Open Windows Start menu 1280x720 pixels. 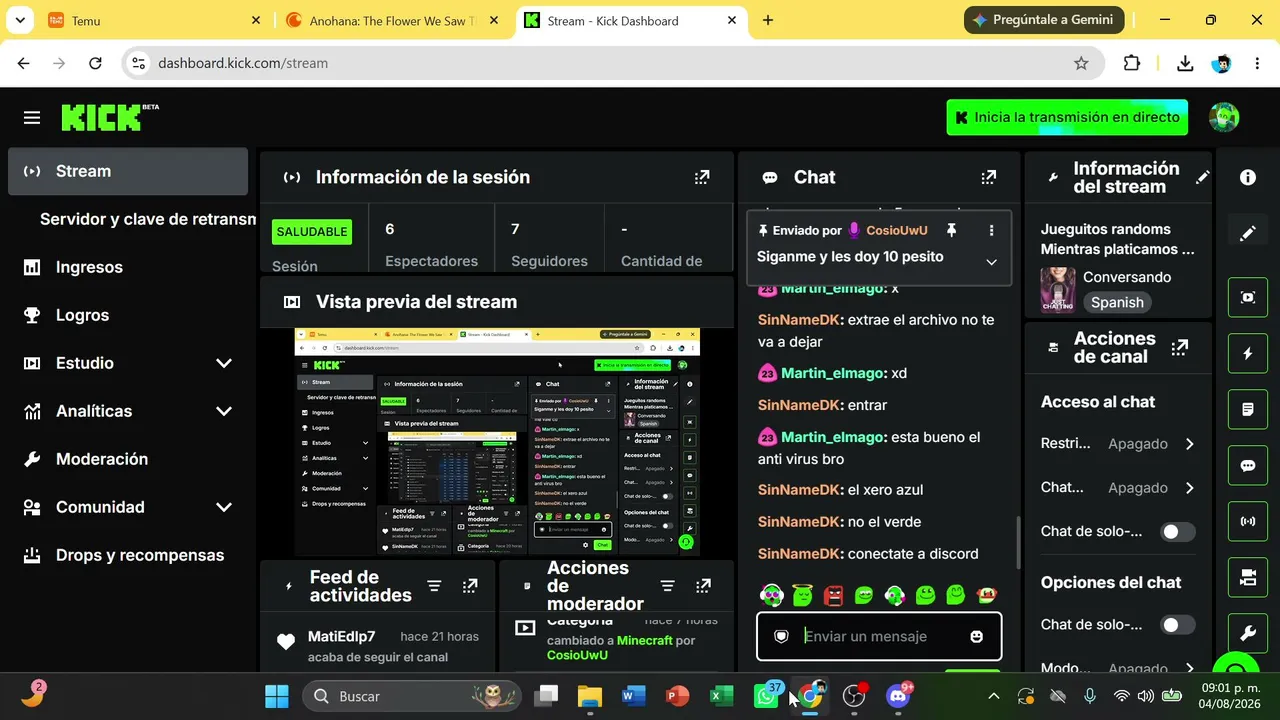[277, 696]
